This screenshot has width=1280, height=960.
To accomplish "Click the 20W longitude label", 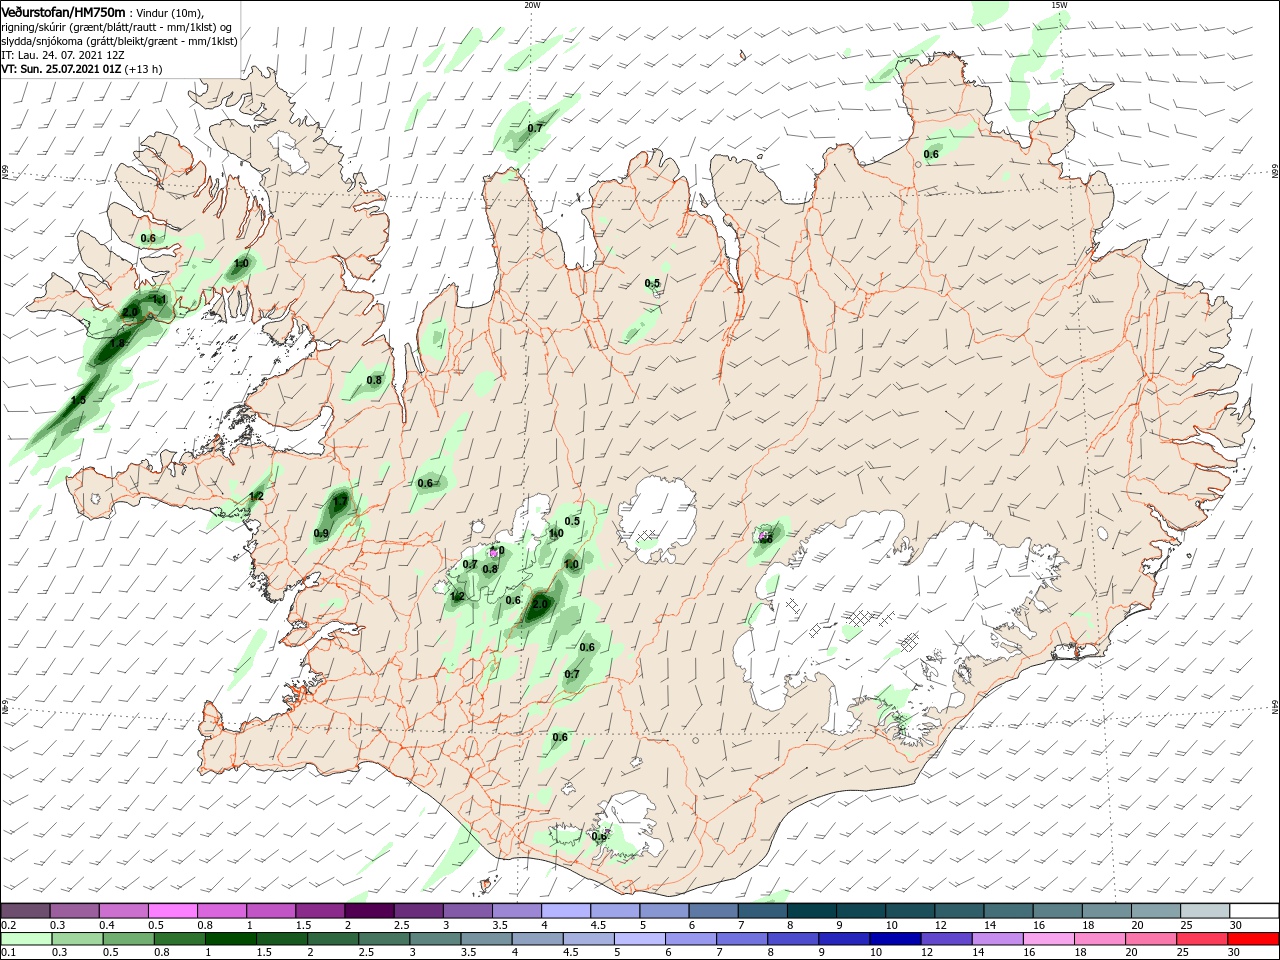I will [x=532, y=5].
